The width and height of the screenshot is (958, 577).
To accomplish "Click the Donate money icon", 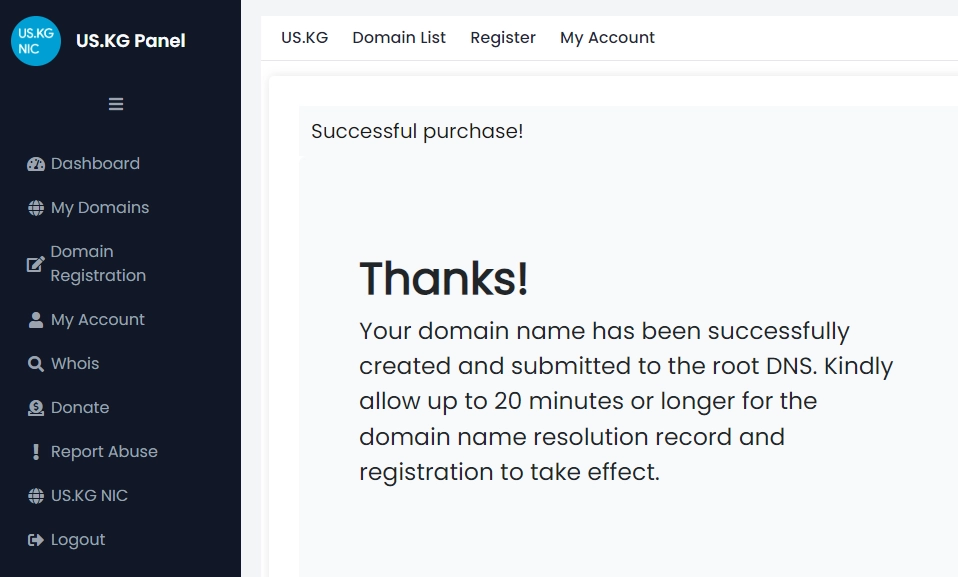I will click(x=36, y=408).
